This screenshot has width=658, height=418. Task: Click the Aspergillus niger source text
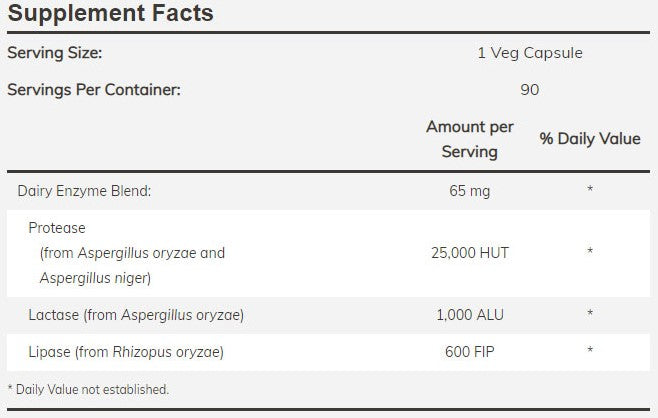[96, 278]
